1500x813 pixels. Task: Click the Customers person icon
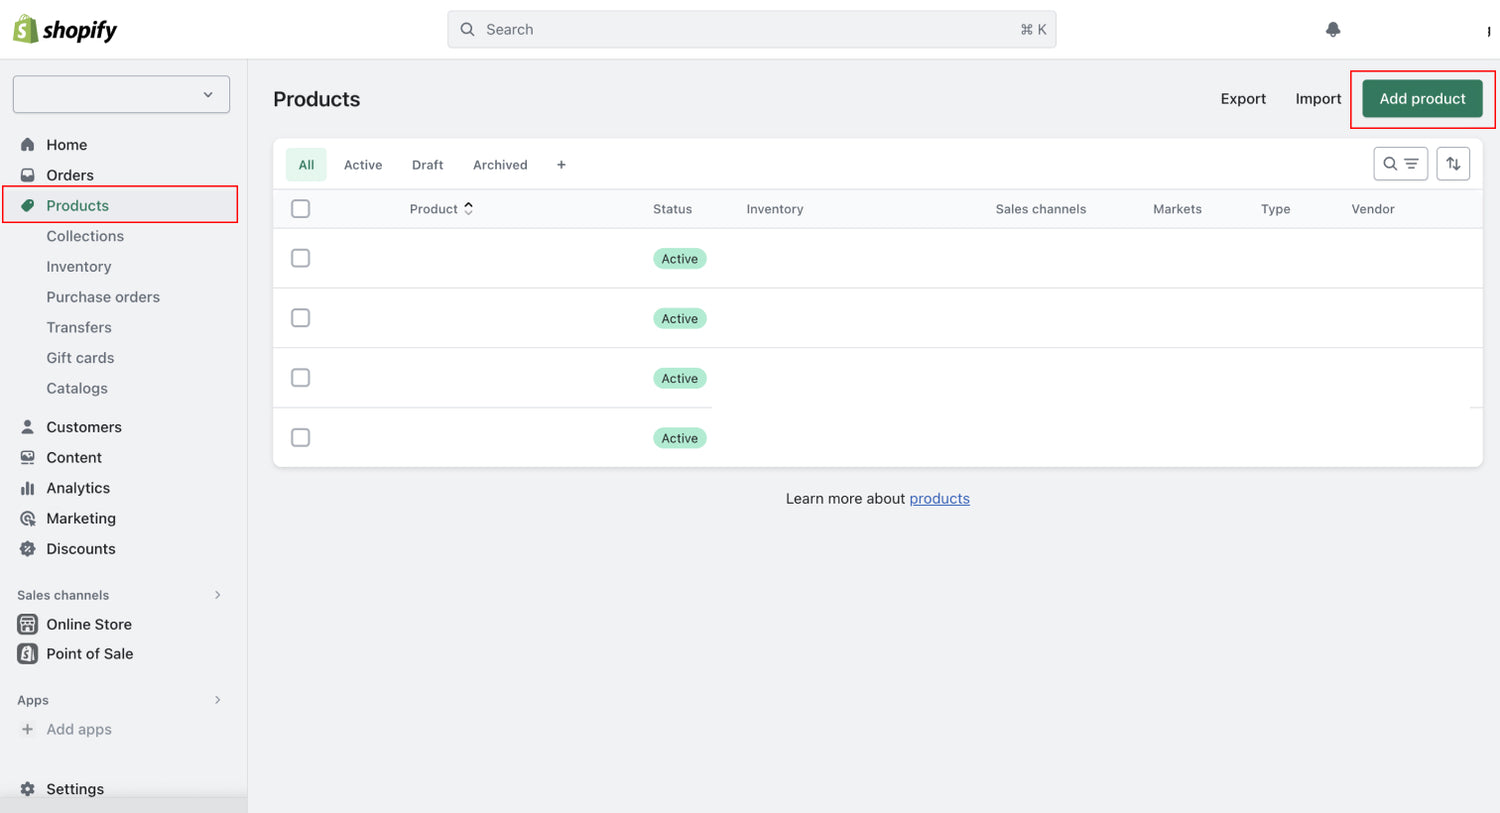28,427
